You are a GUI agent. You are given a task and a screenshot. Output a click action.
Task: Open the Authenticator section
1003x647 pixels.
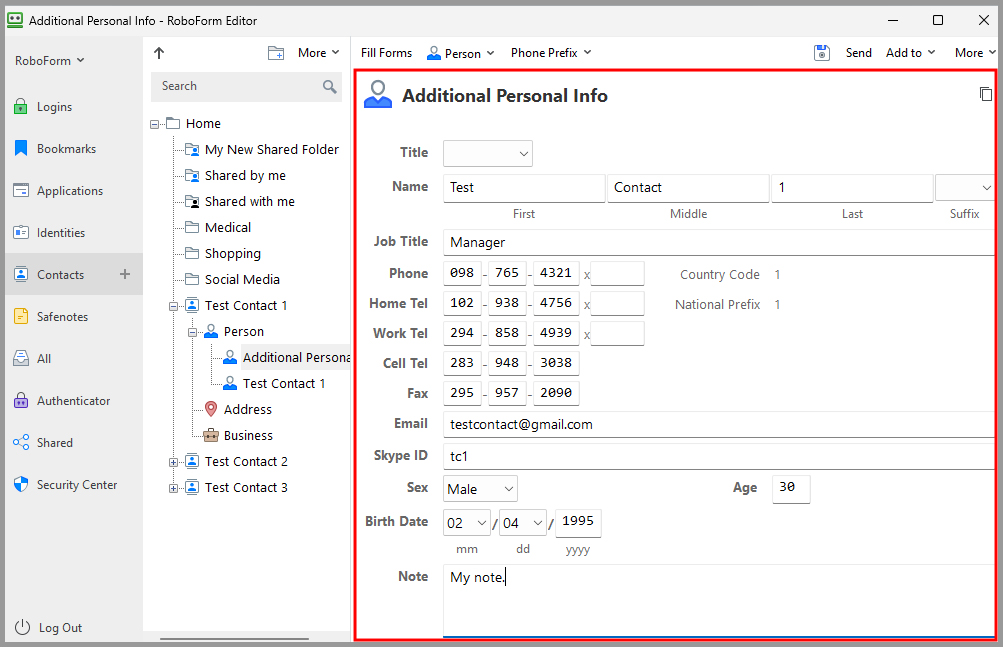(x=61, y=401)
